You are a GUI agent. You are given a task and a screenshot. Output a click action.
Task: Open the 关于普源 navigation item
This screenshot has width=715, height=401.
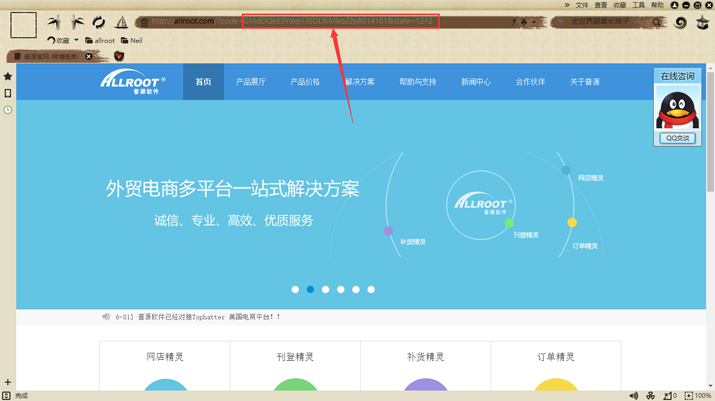pos(585,82)
